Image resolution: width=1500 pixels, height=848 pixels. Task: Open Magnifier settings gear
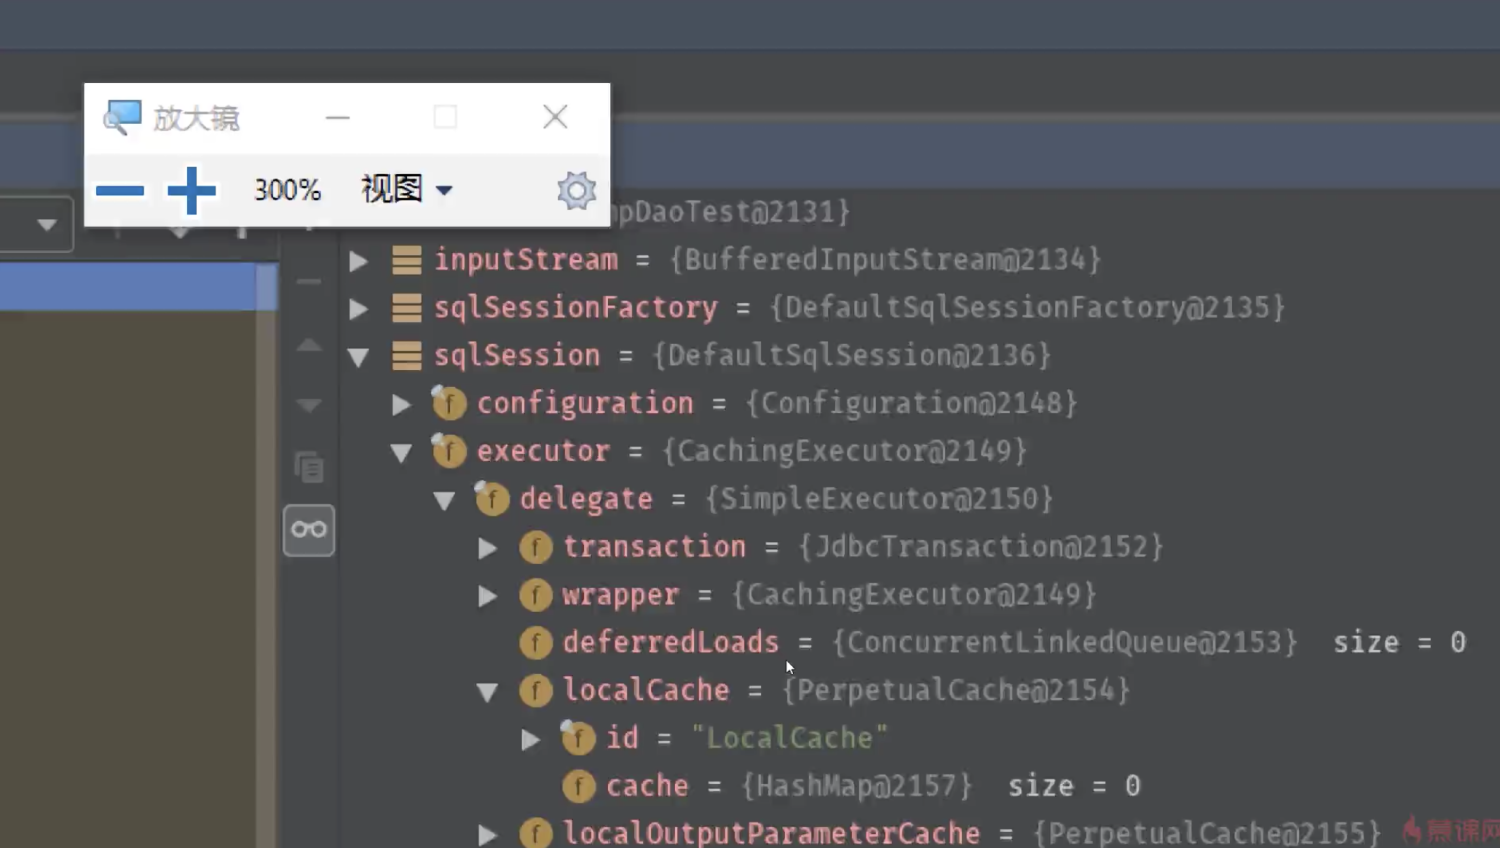point(576,190)
